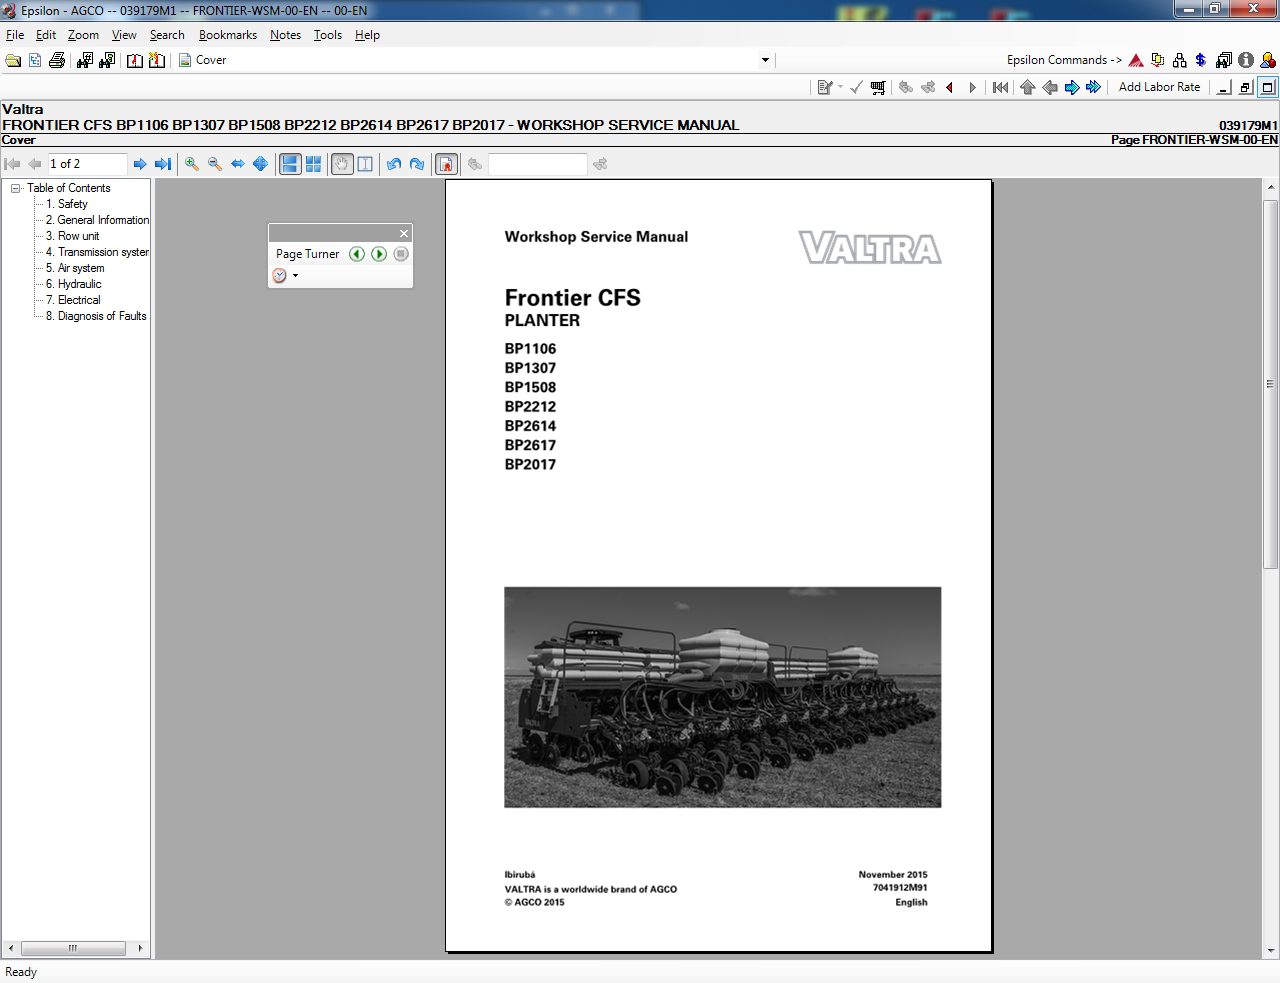Click the fit width icon
1280x983 pixels.
point(238,164)
